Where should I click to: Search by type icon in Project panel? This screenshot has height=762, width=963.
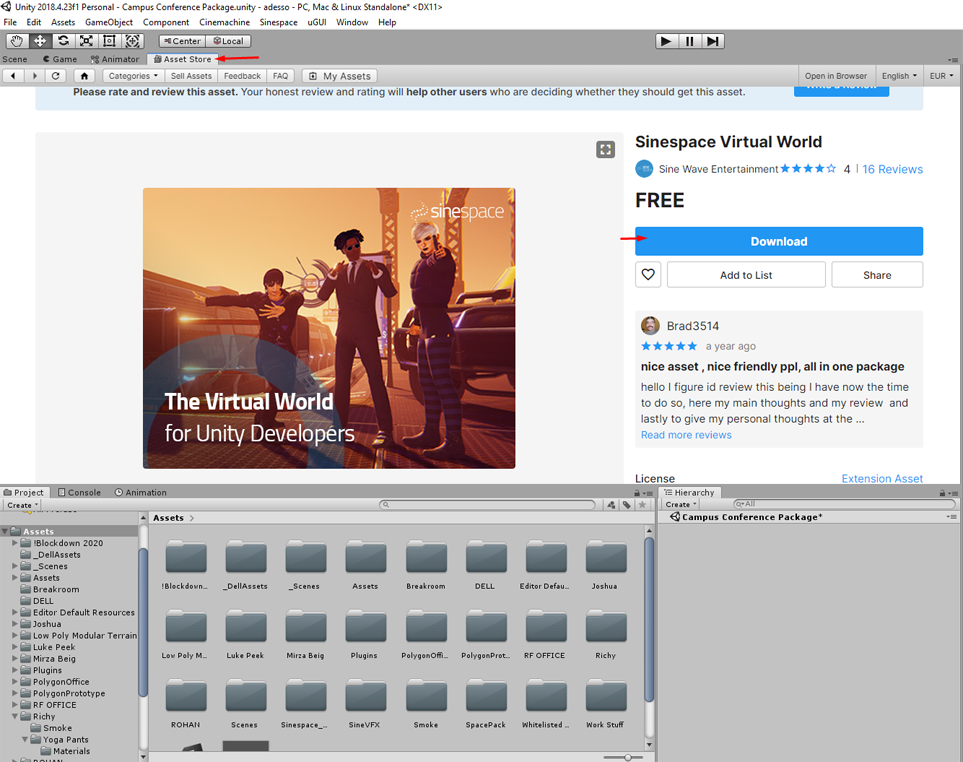611,505
